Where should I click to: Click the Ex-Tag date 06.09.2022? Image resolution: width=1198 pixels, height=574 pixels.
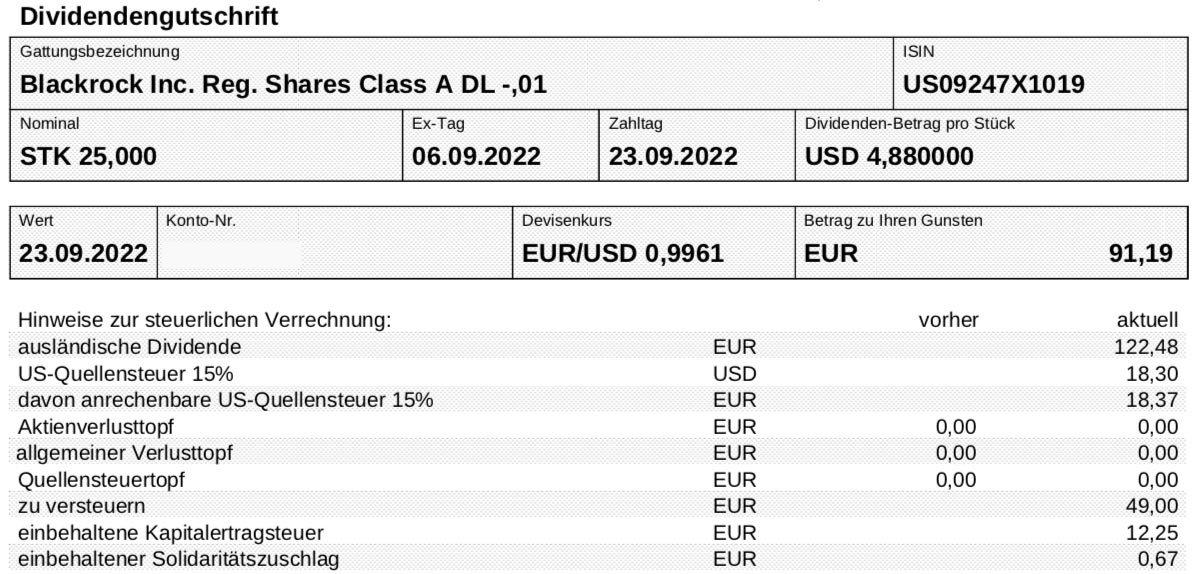click(x=477, y=157)
